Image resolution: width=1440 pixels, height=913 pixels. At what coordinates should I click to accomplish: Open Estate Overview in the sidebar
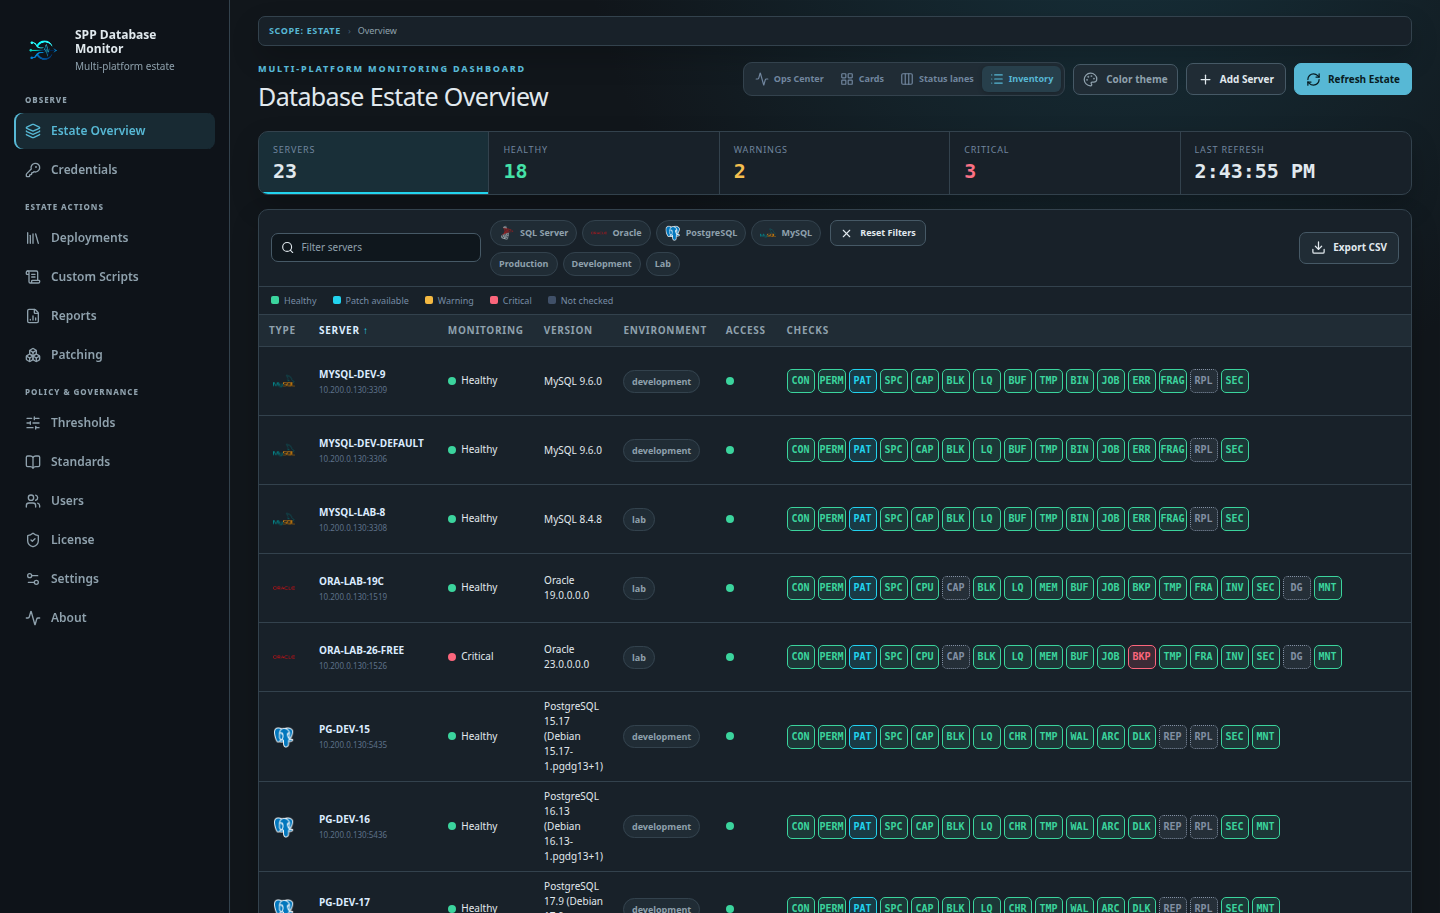click(115, 131)
